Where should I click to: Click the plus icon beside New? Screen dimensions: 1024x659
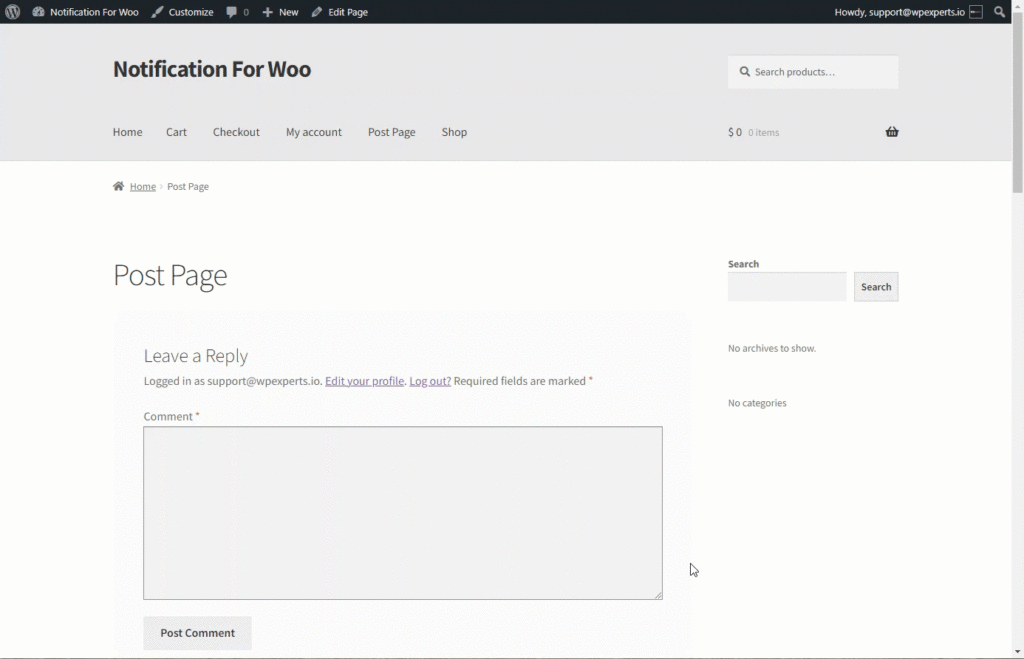point(267,12)
